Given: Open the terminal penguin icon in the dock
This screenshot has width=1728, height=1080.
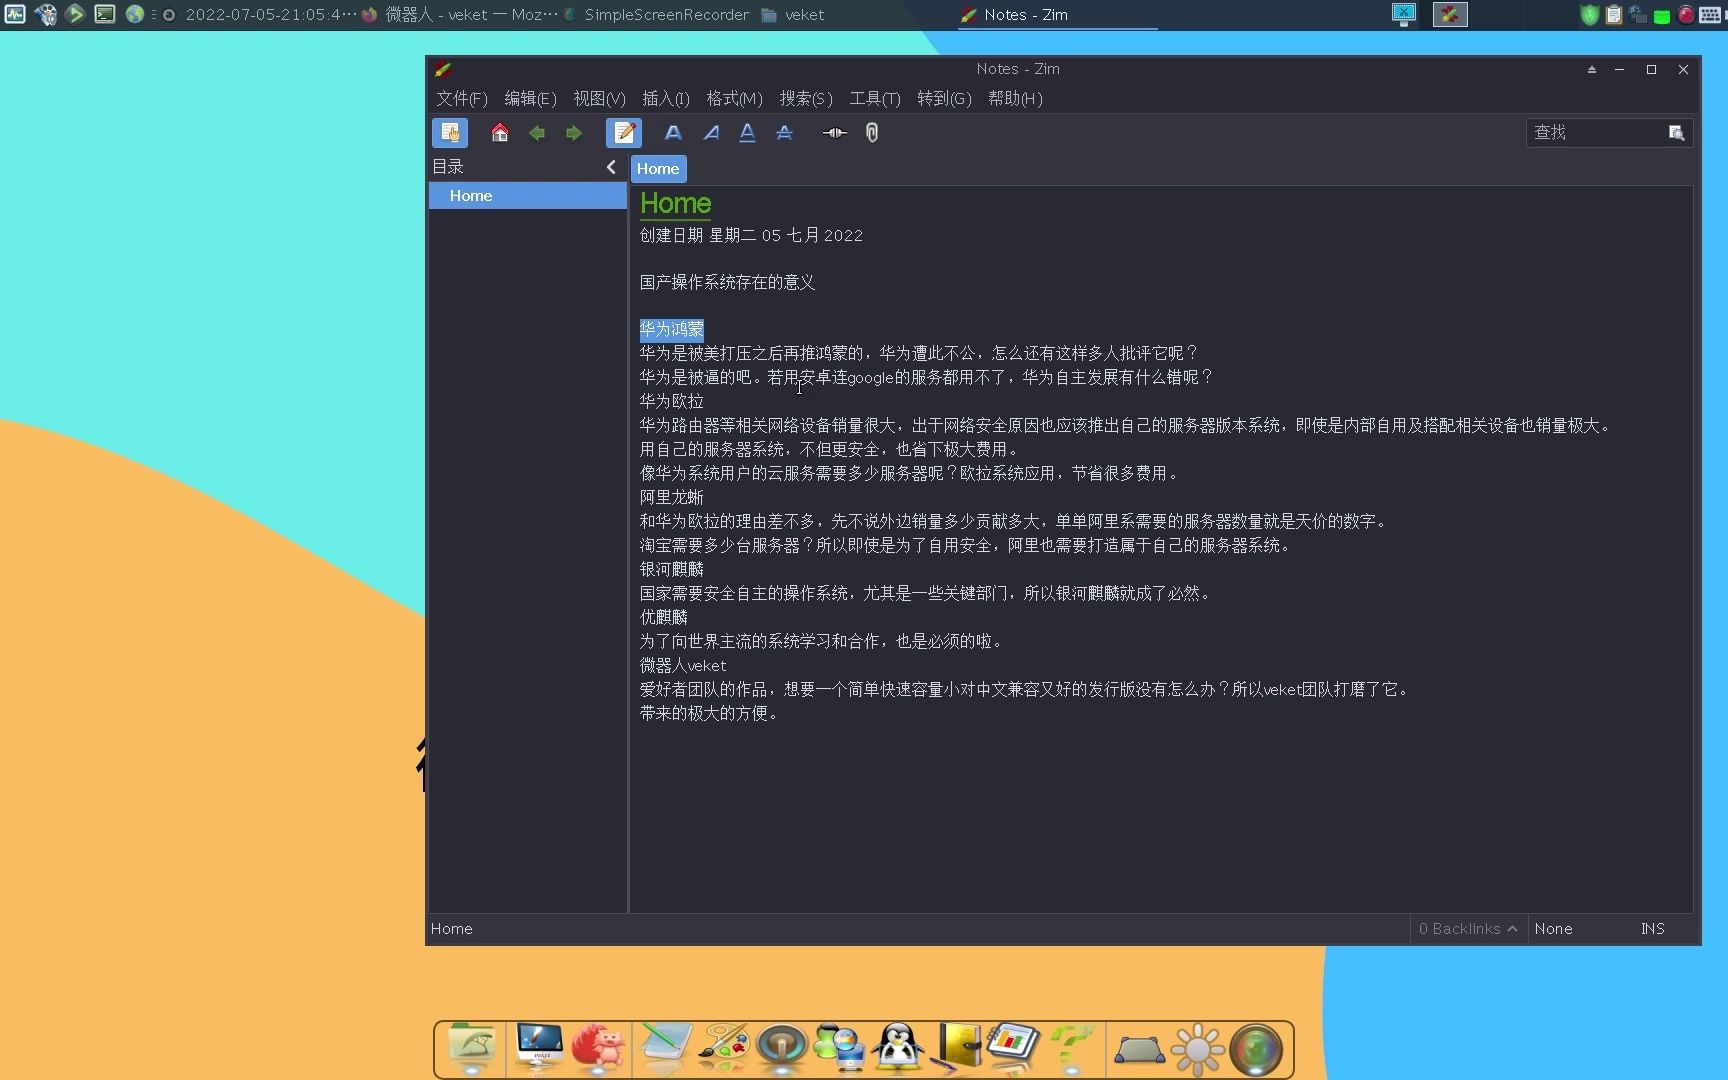Looking at the screenshot, I should pos(898,1048).
